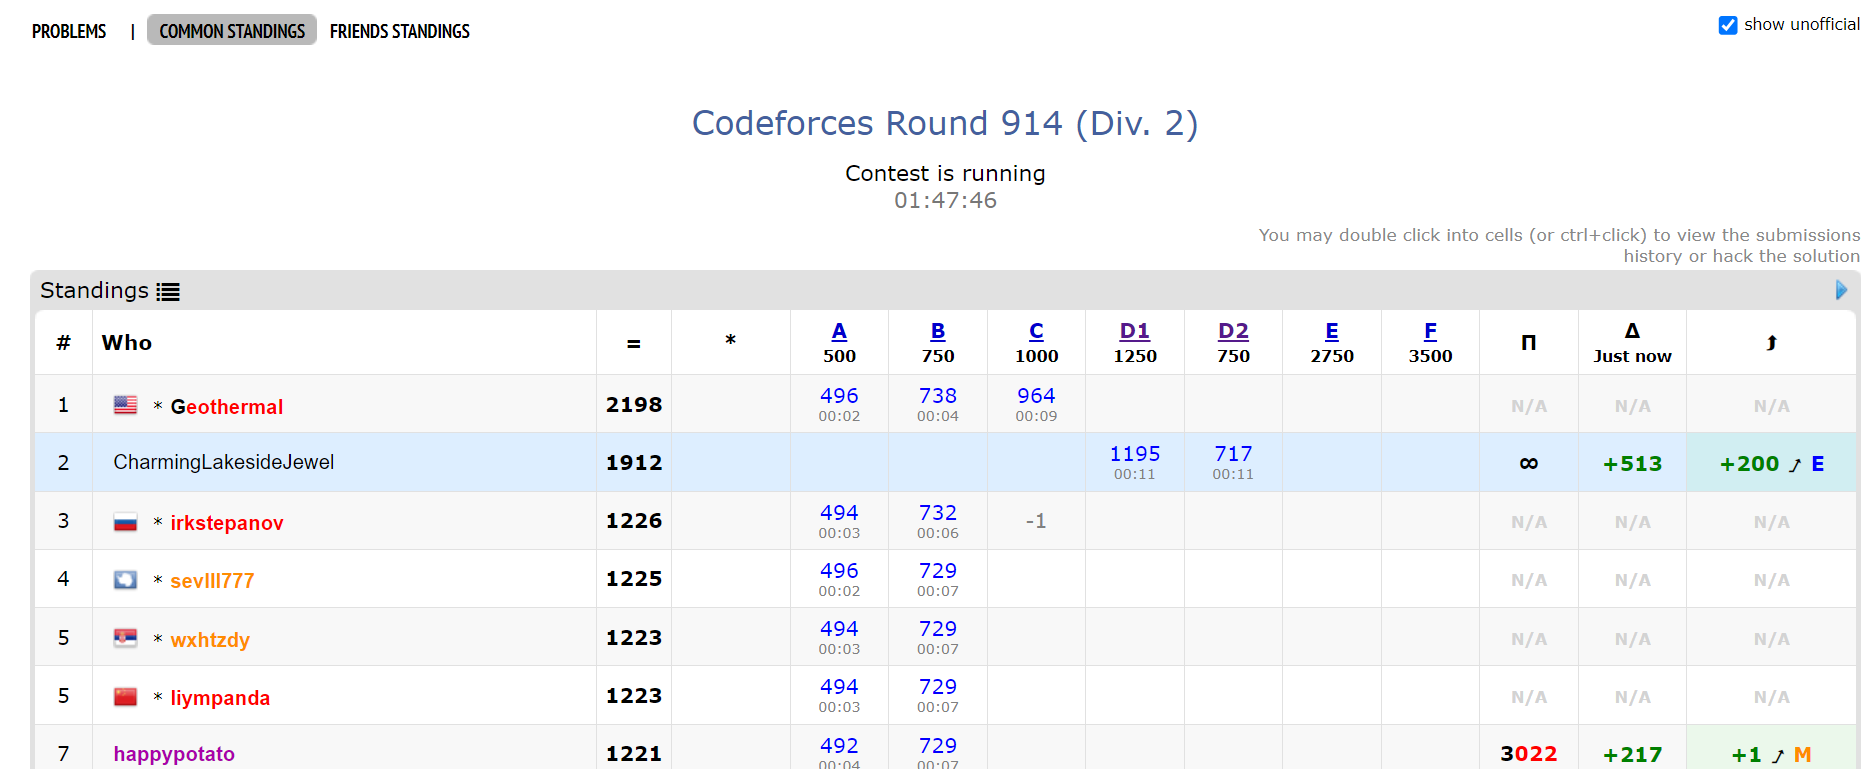Click happypotato's +217 delta cell

tap(1632, 755)
